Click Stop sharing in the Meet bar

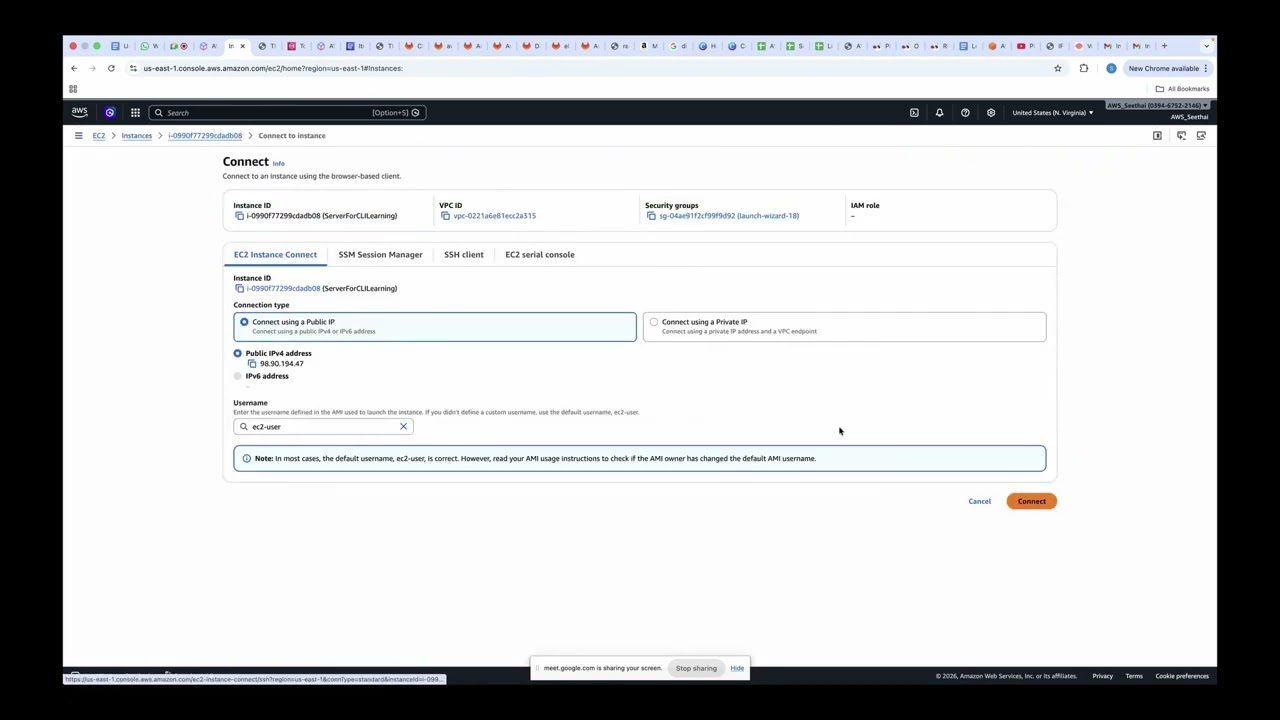click(x=696, y=668)
